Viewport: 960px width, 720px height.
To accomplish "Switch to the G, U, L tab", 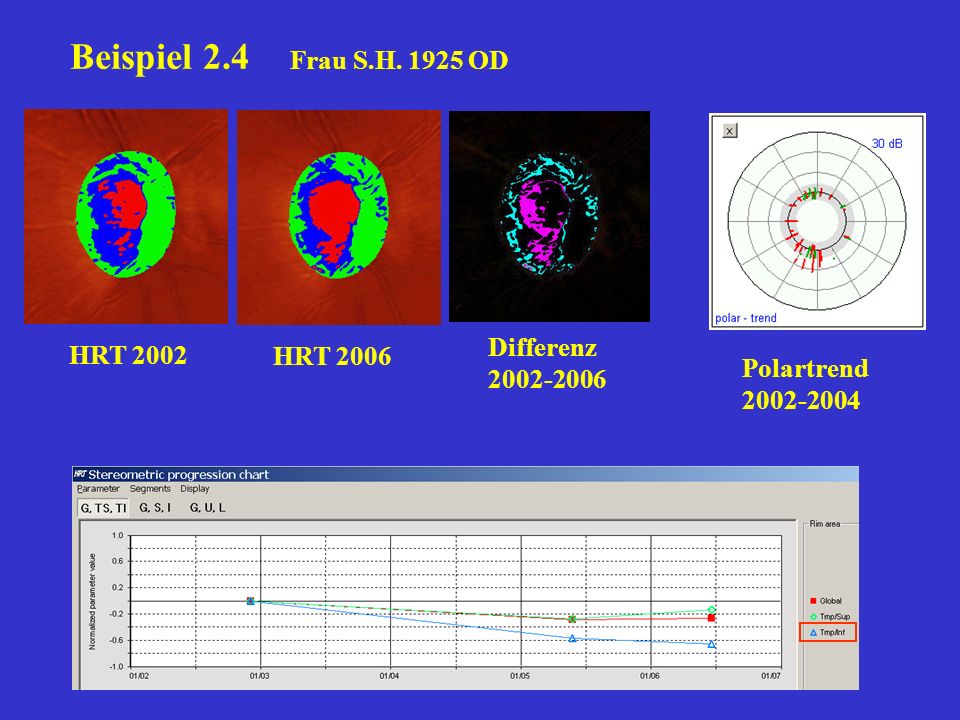I will pos(207,508).
